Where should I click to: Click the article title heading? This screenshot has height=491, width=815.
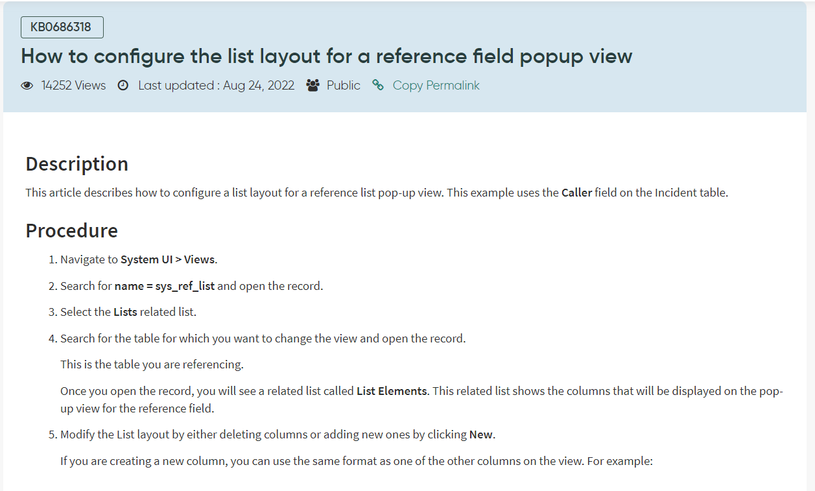point(326,56)
